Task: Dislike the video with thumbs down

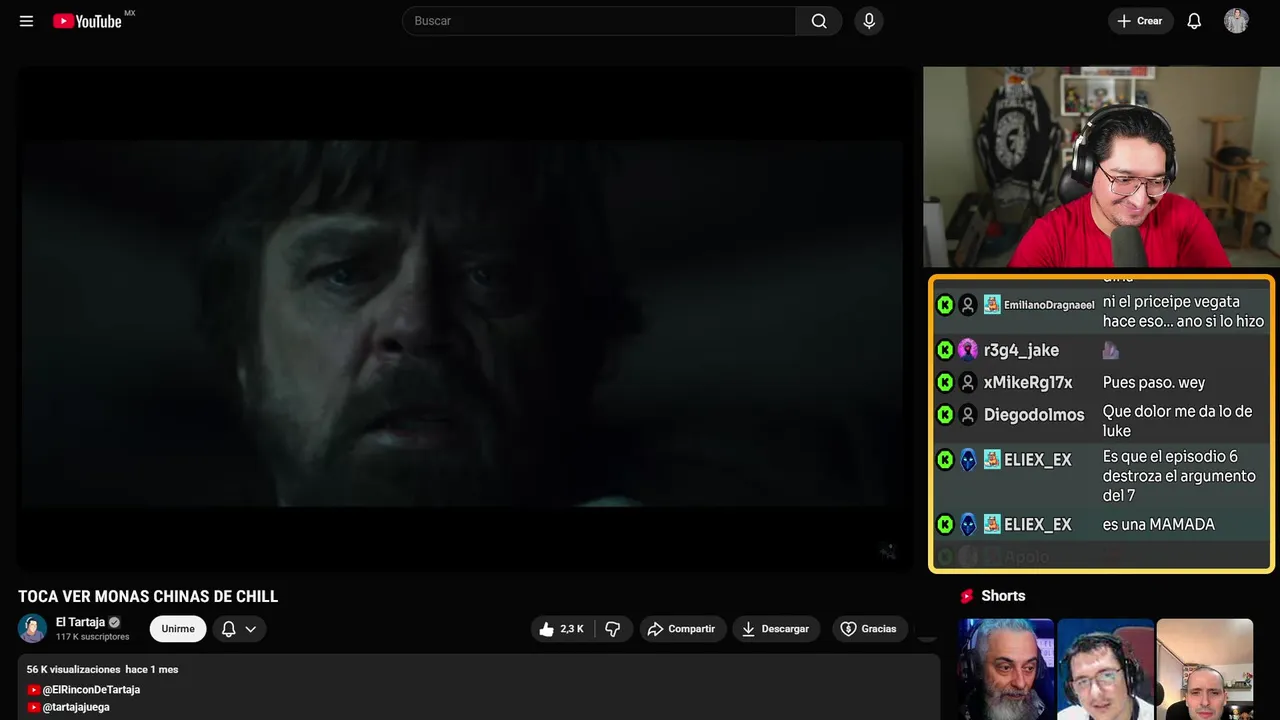Action: tap(613, 629)
